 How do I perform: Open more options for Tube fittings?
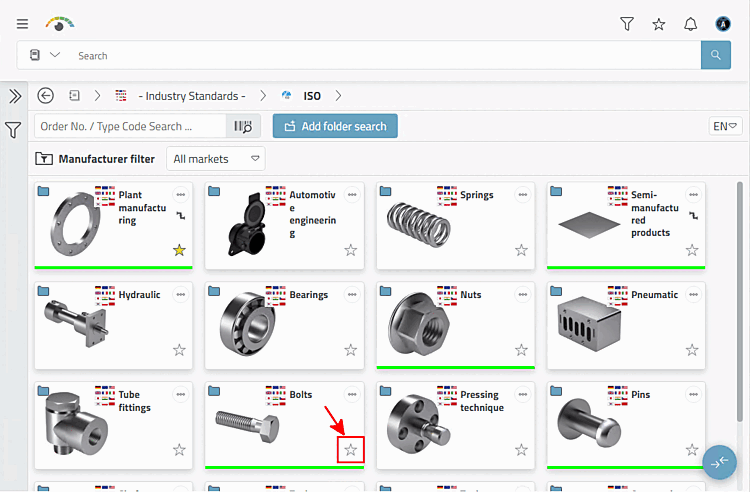(x=181, y=394)
